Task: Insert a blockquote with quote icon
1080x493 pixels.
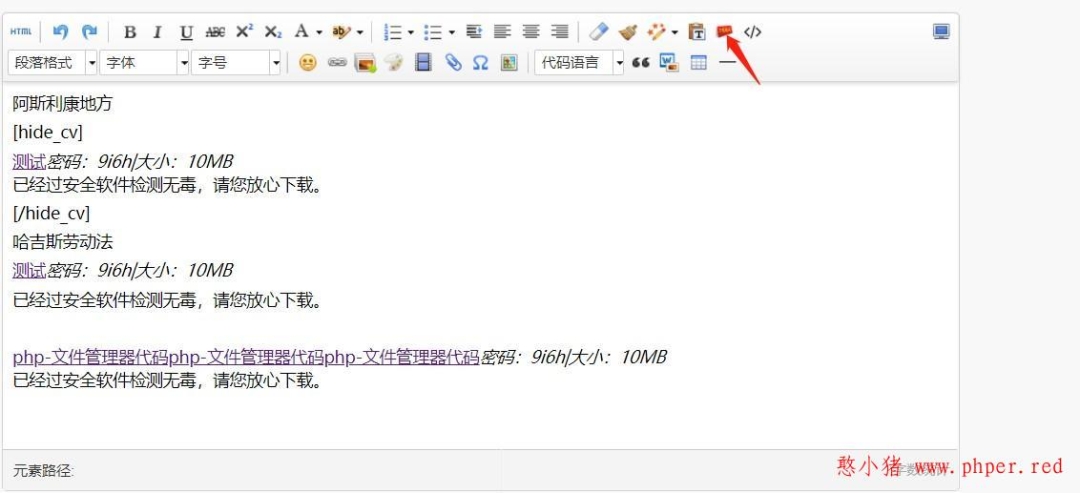Action: point(641,63)
